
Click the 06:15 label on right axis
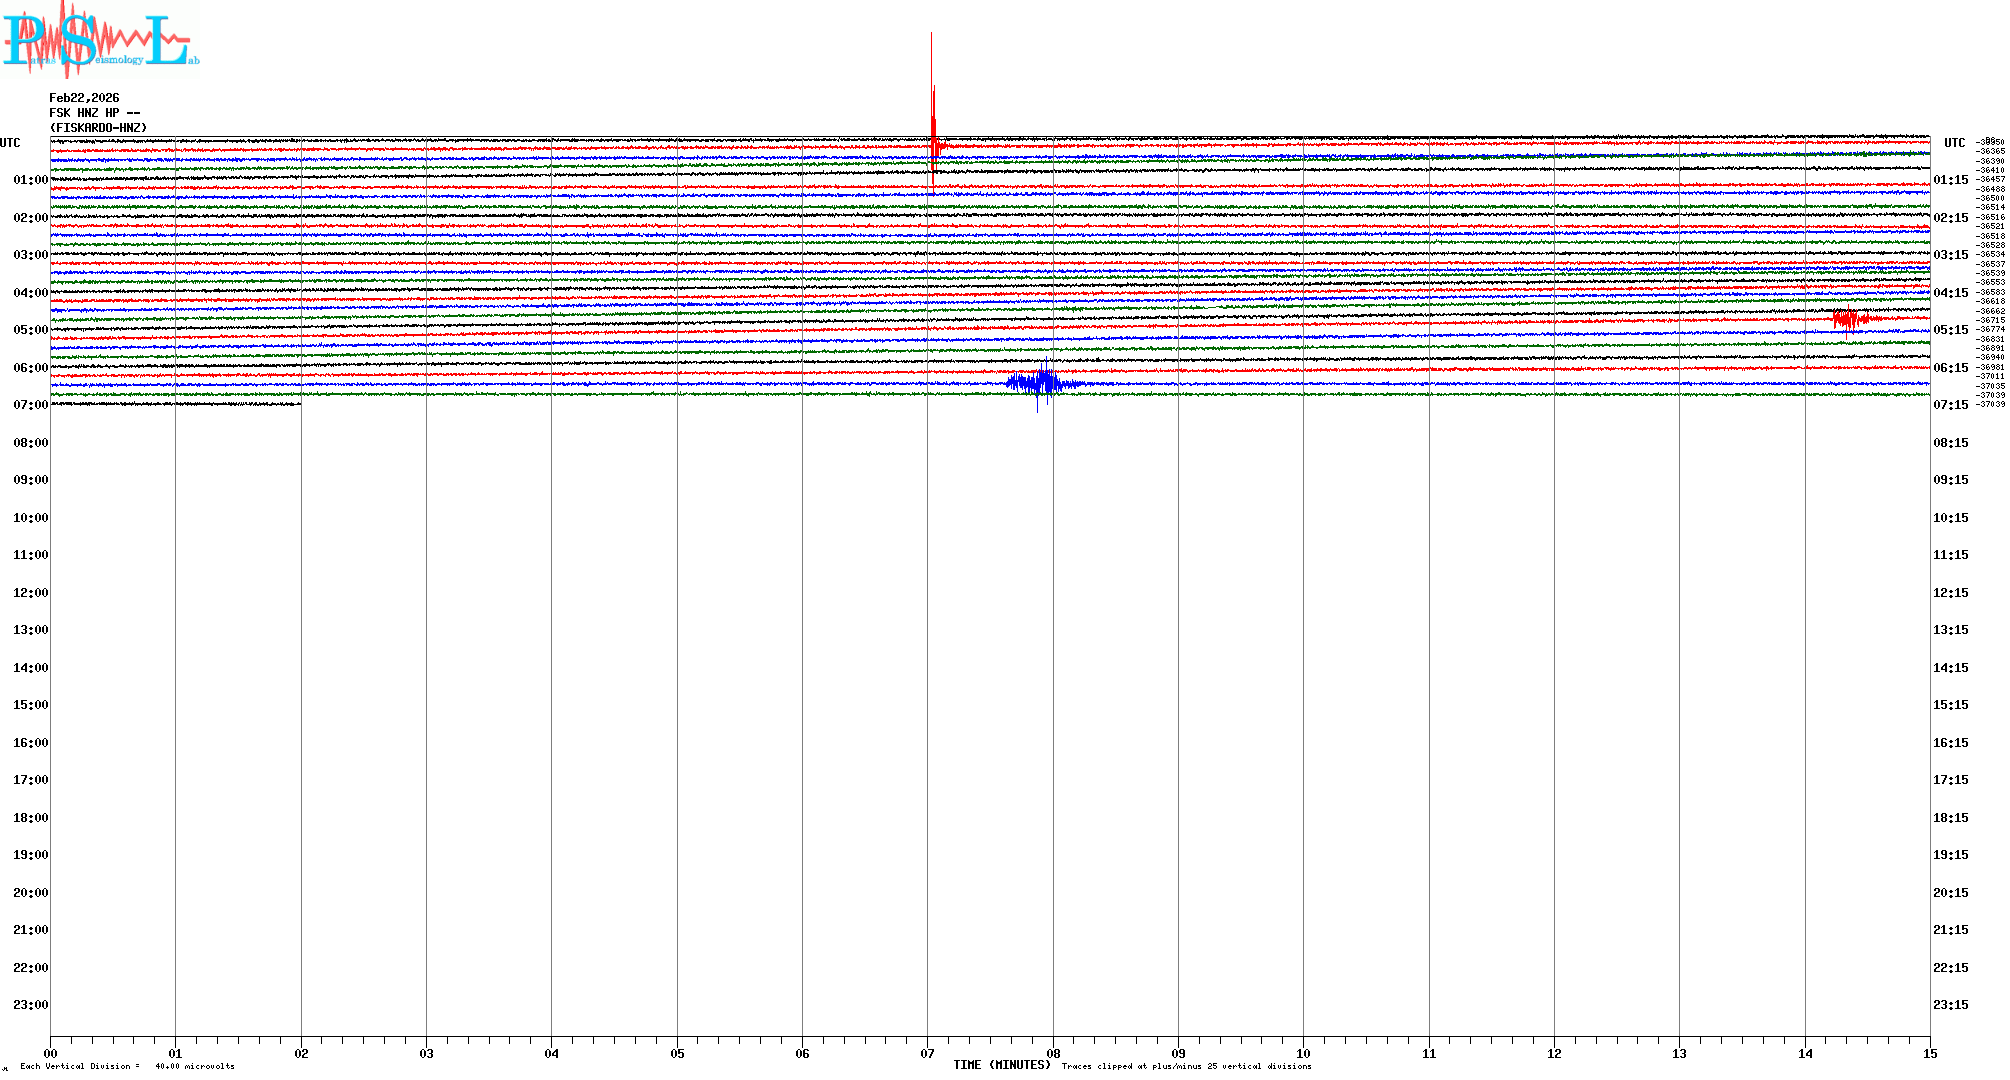pos(1950,368)
